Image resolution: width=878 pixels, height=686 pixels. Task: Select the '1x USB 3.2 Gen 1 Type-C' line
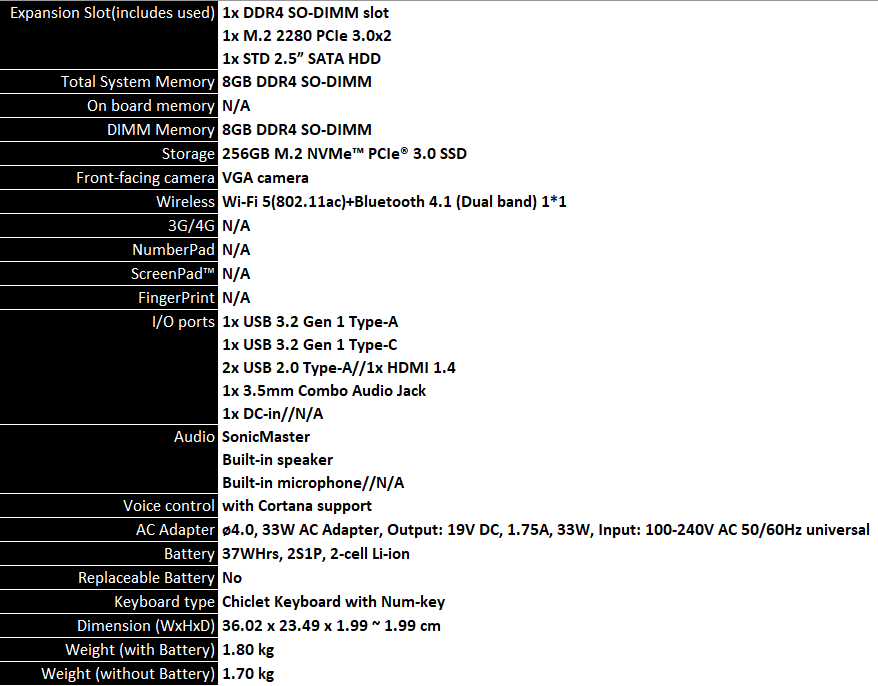point(310,345)
